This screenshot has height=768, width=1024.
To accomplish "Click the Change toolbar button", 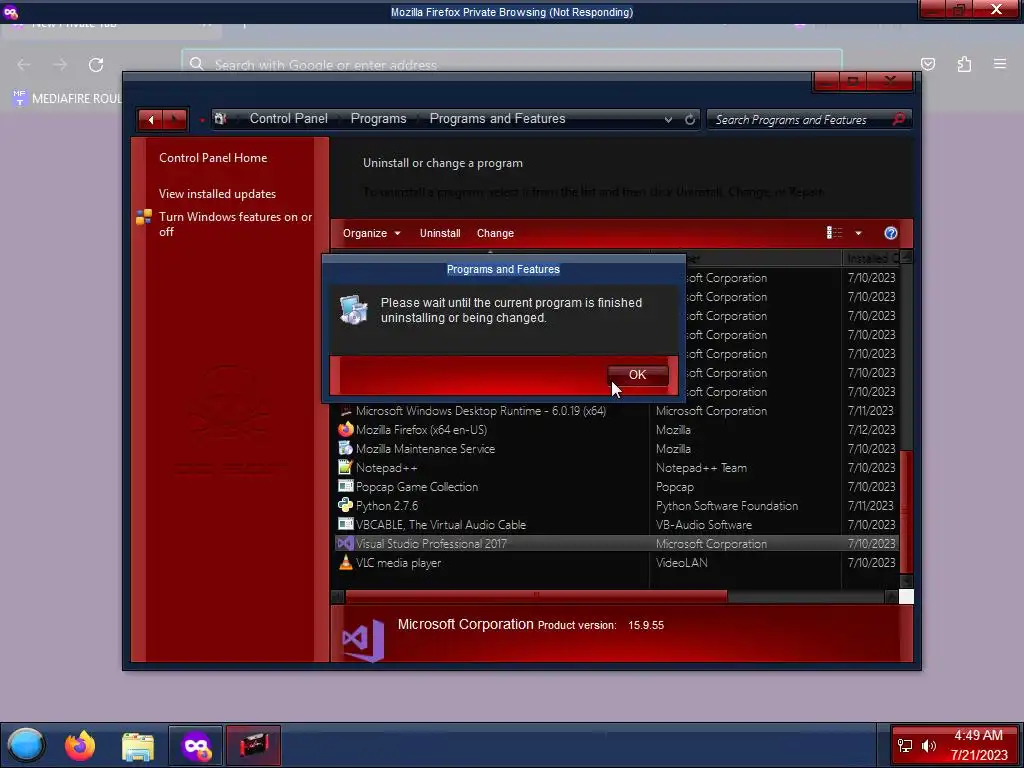I will tap(495, 233).
